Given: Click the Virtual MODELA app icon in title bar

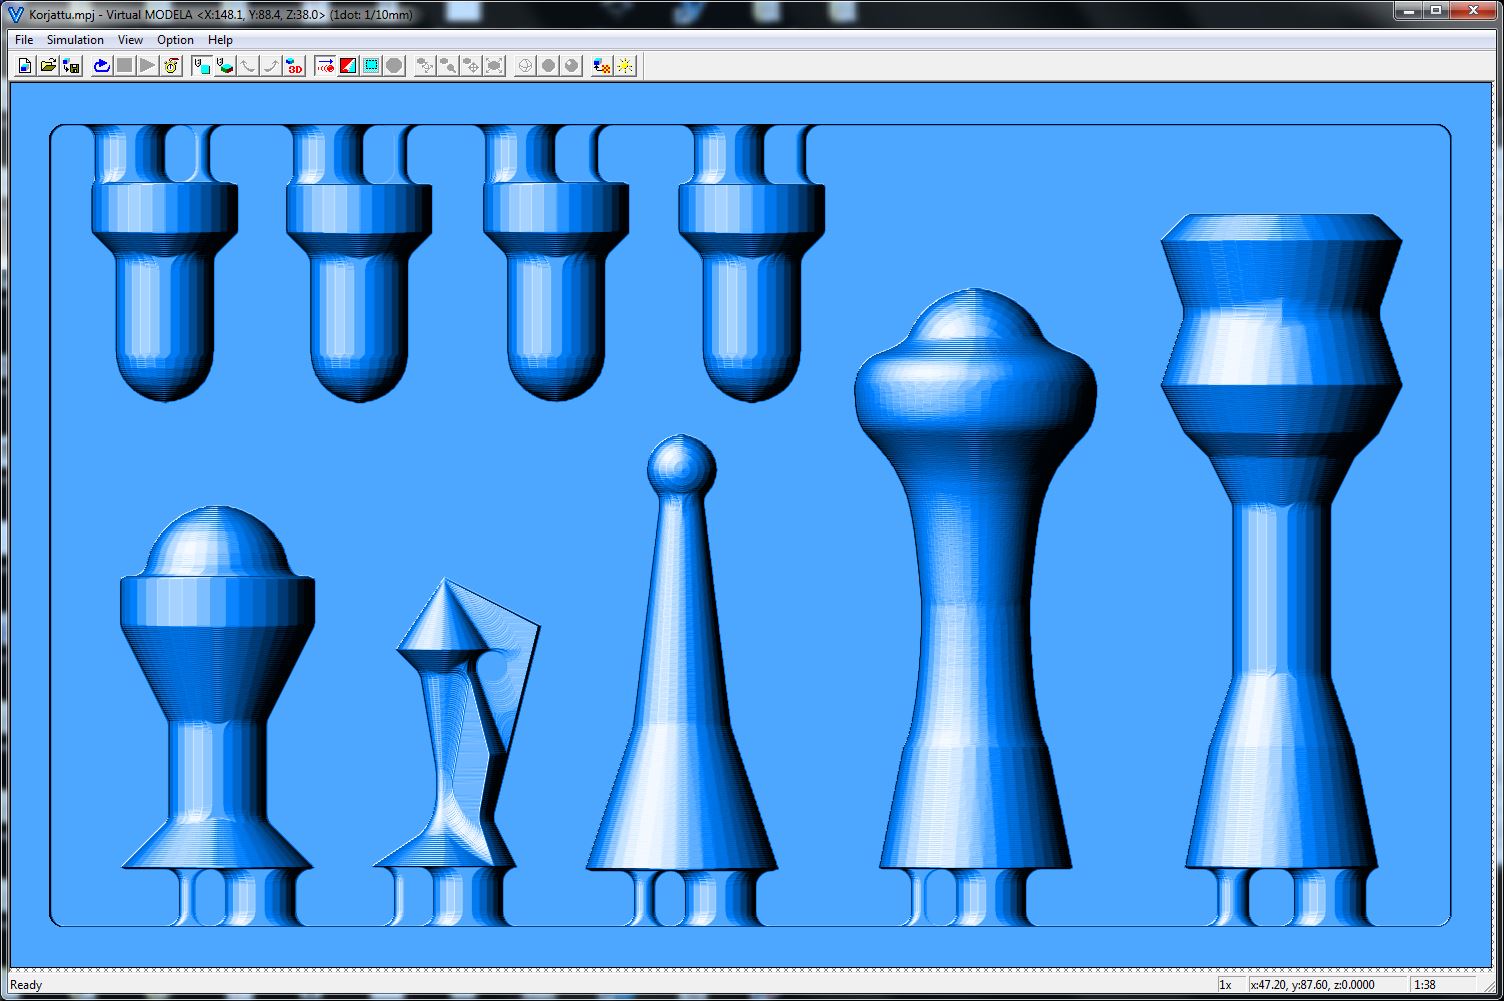Looking at the screenshot, I should (x=15, y=14).
